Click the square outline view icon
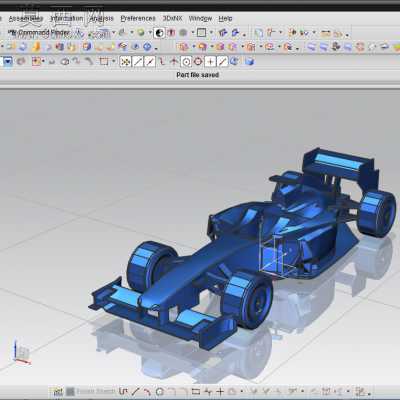 (x=201, y=33)
